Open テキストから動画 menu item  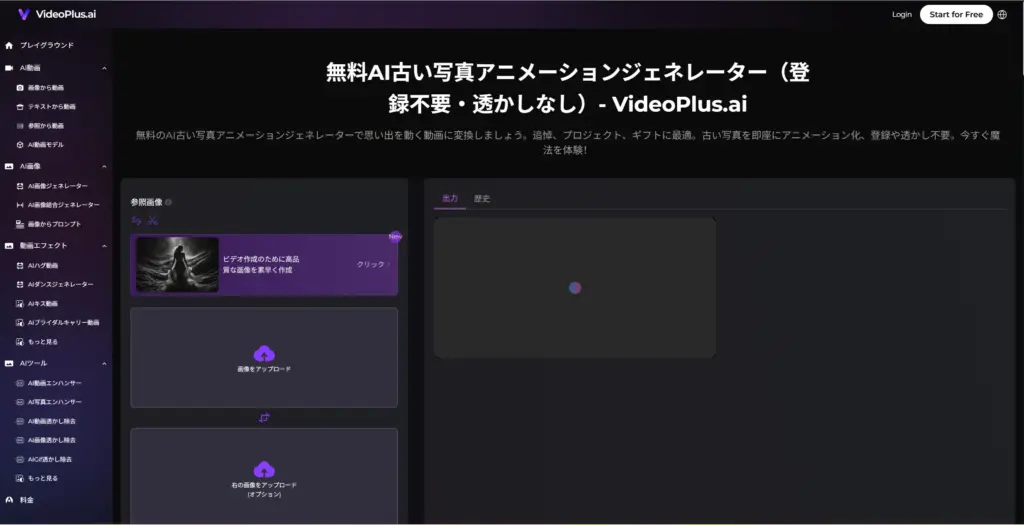[x=52, y=106]
